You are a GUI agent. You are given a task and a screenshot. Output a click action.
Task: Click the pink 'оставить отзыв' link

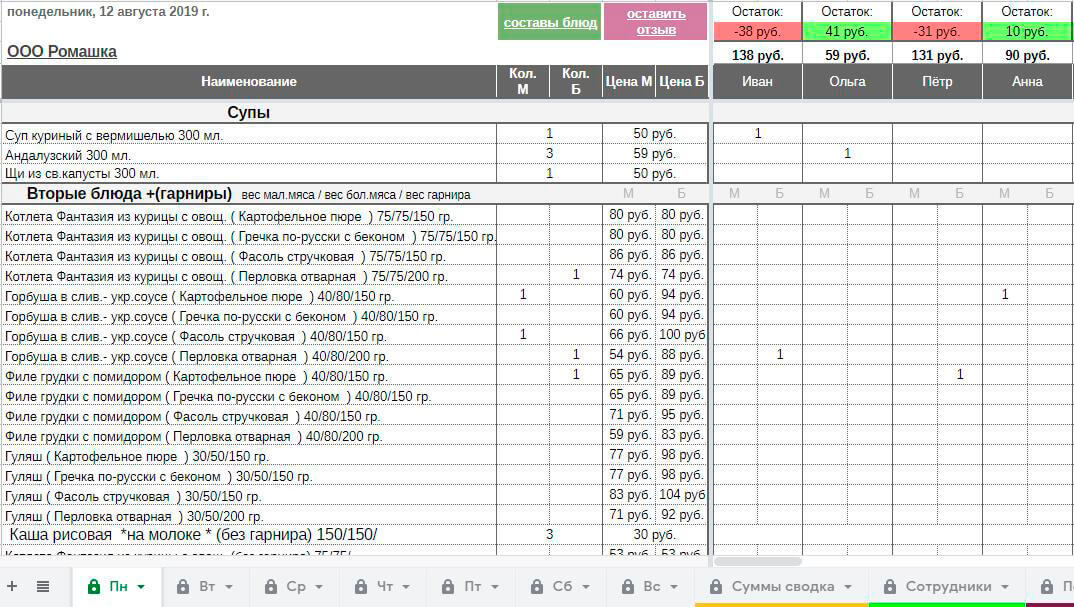pyautogui.click(x=656, y=22)
